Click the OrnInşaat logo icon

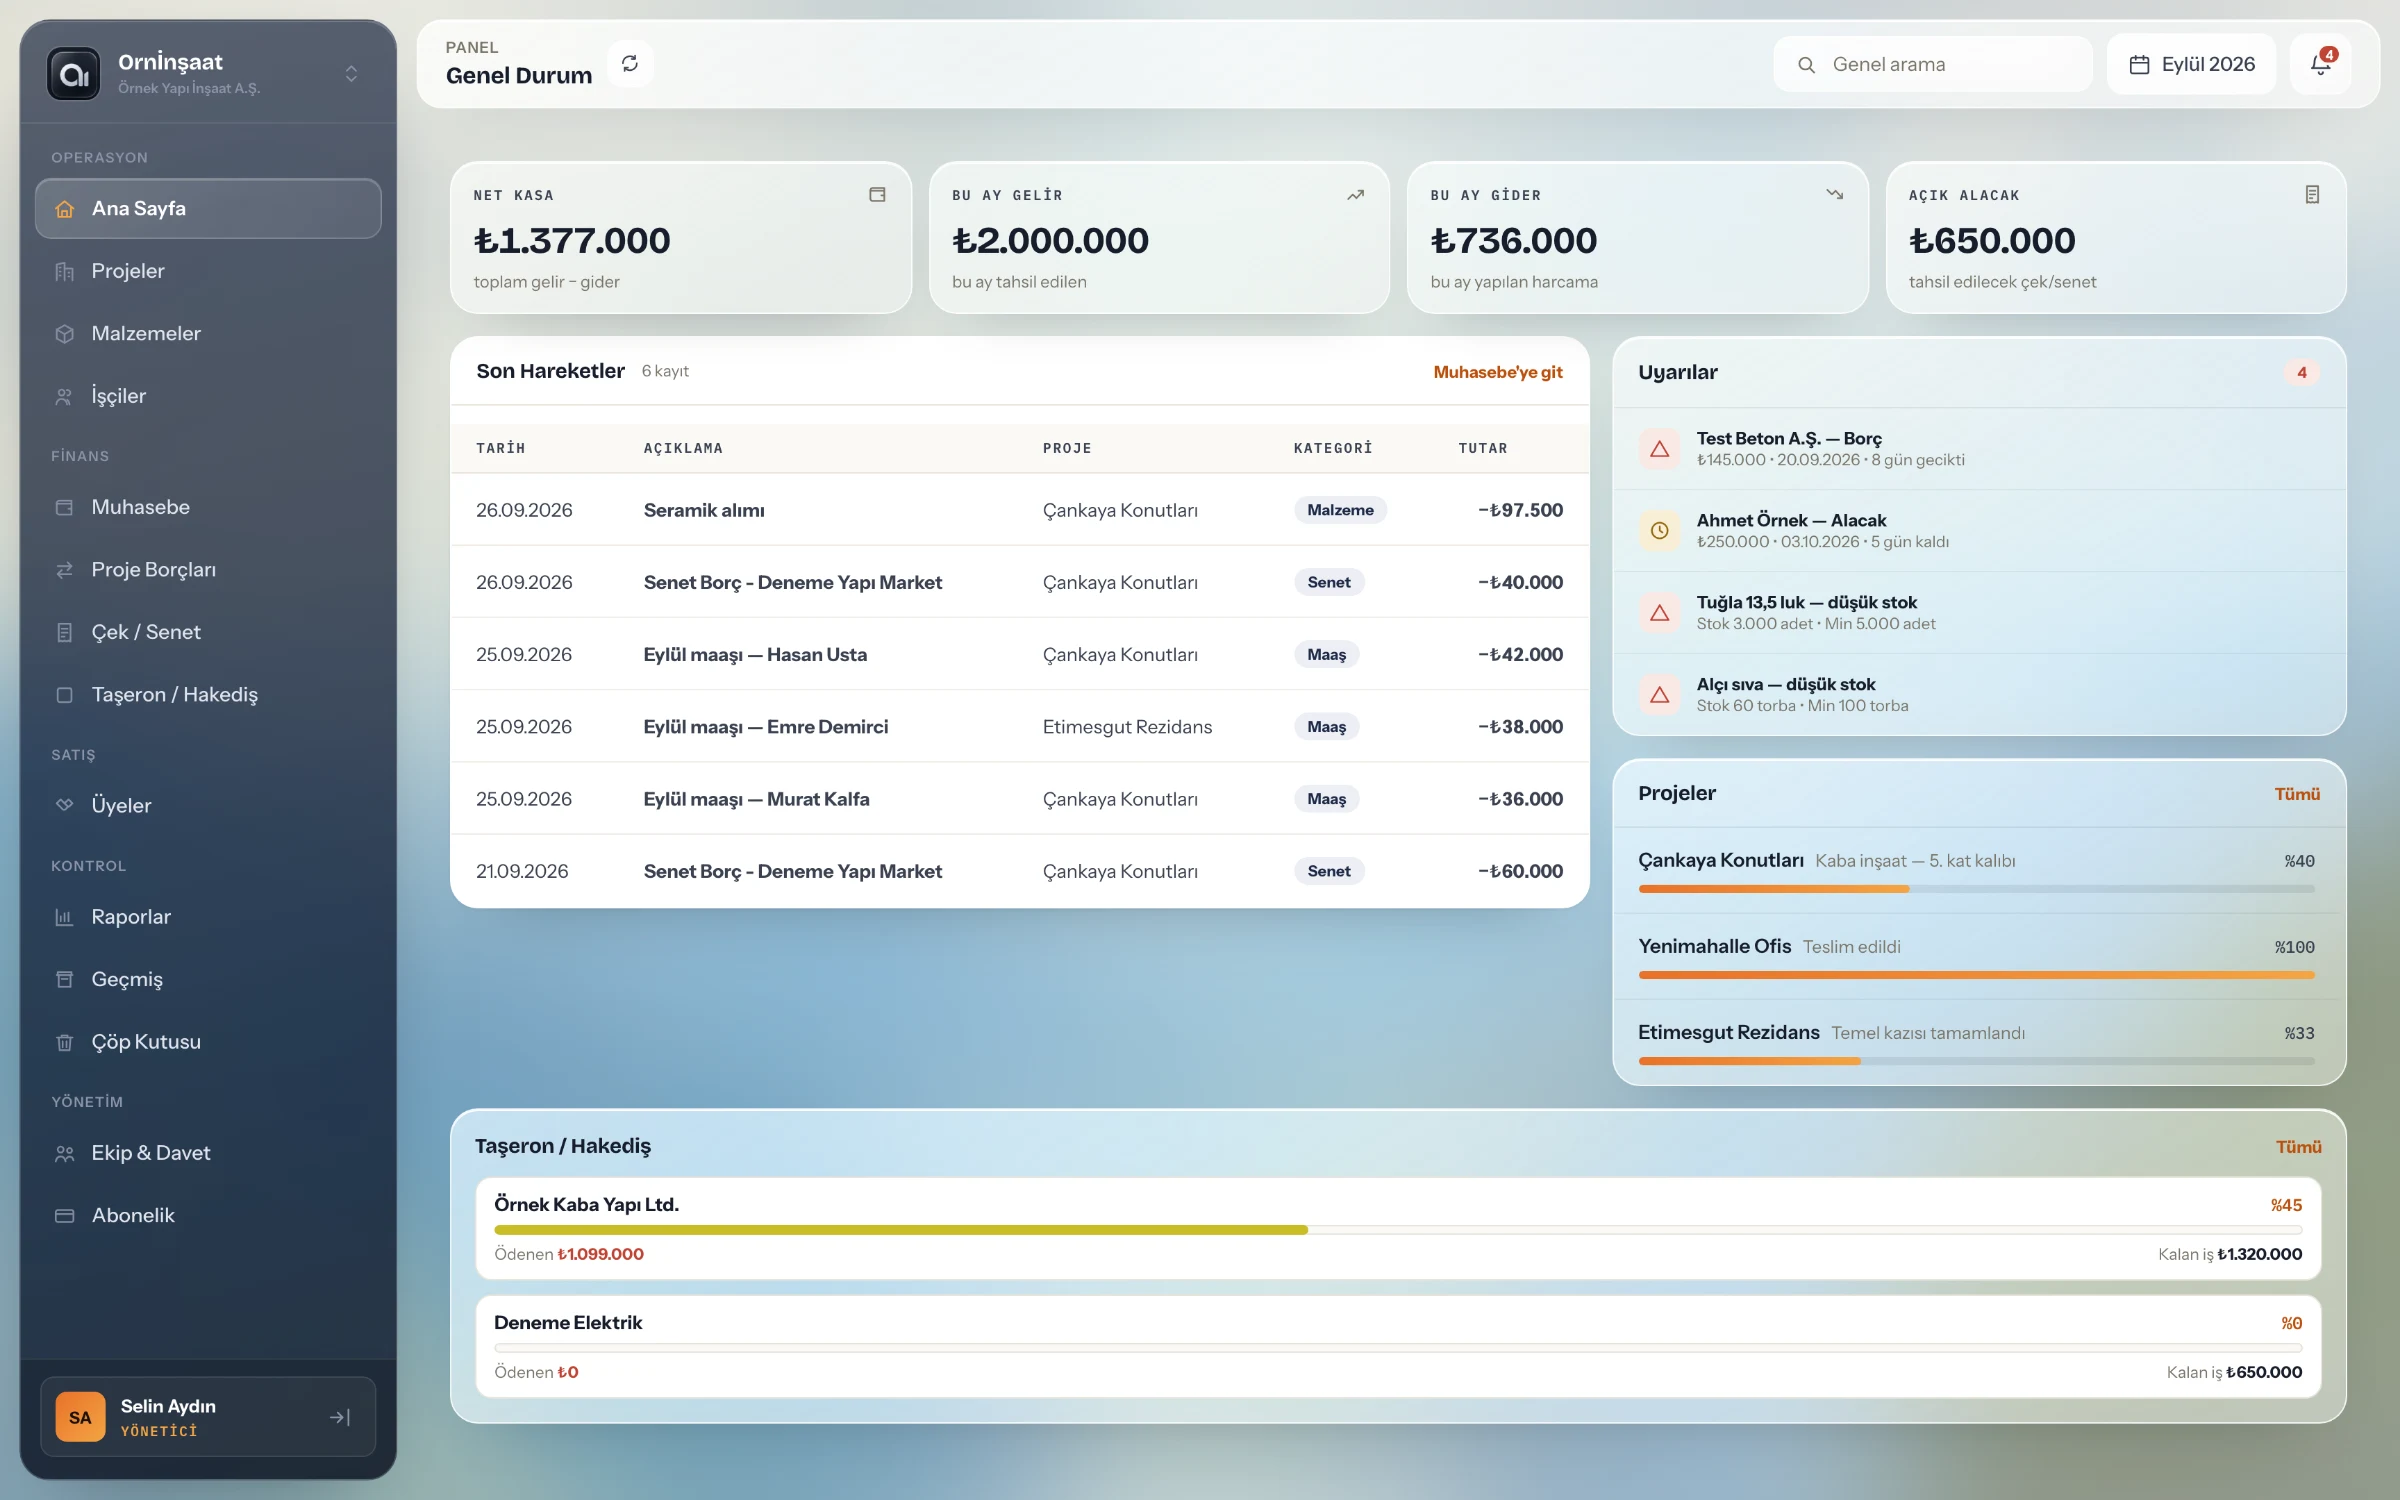tap(74, 73)
